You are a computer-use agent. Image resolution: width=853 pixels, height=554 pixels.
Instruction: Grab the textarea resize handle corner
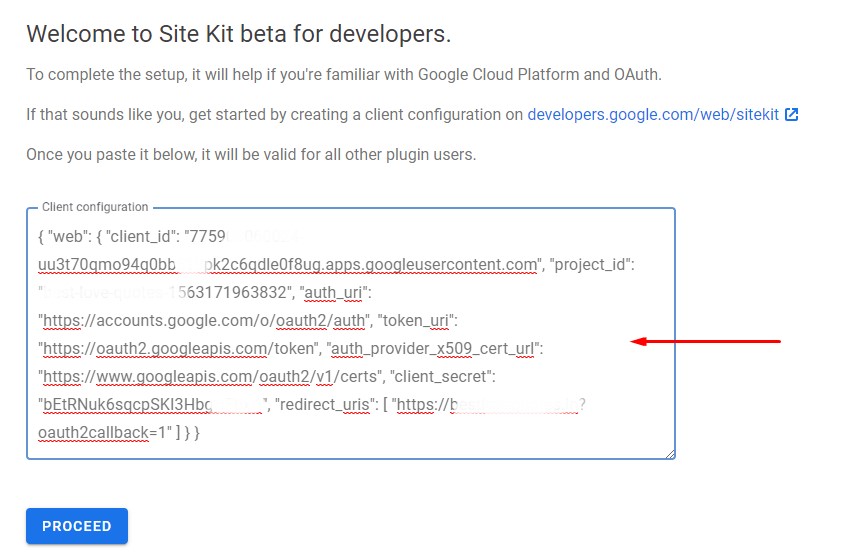[670, 454]
